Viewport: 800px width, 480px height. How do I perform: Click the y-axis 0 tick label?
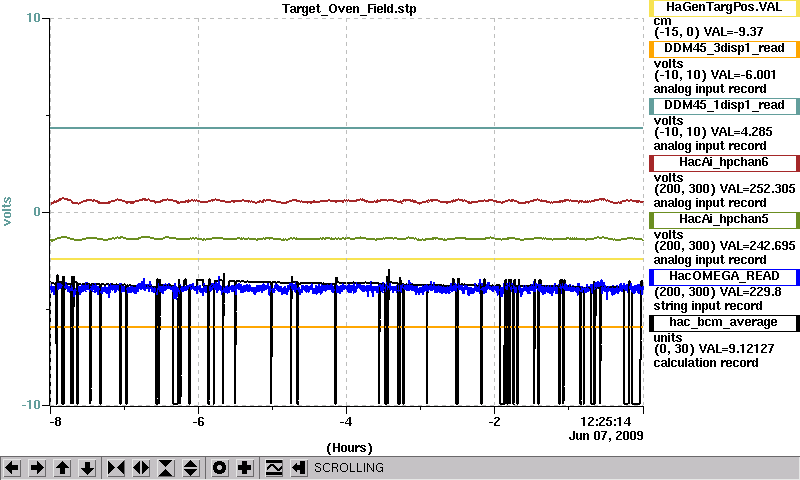pos(37,212)
